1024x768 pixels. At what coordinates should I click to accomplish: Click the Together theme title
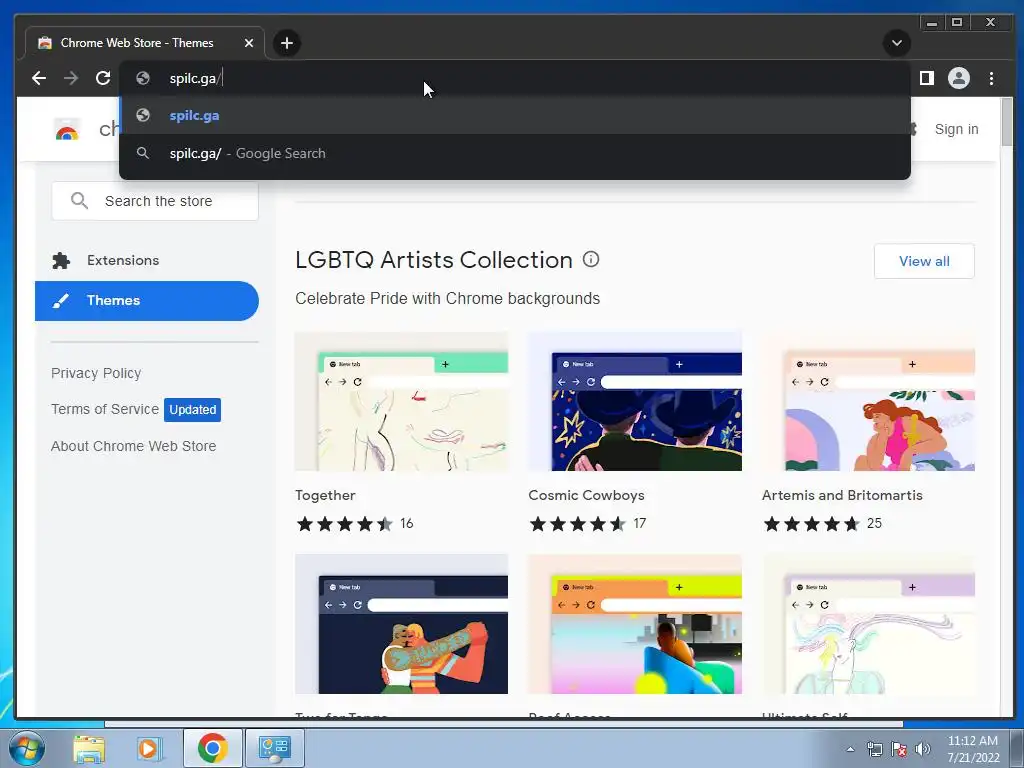tap(325, 495)
